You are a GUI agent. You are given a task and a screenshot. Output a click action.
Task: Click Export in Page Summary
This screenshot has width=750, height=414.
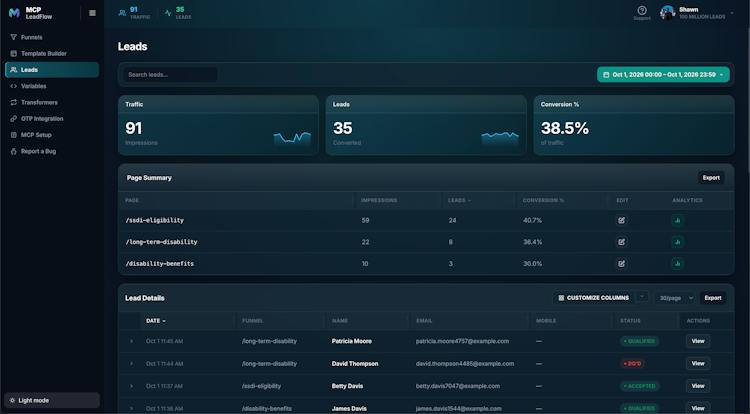click(711, 178)
